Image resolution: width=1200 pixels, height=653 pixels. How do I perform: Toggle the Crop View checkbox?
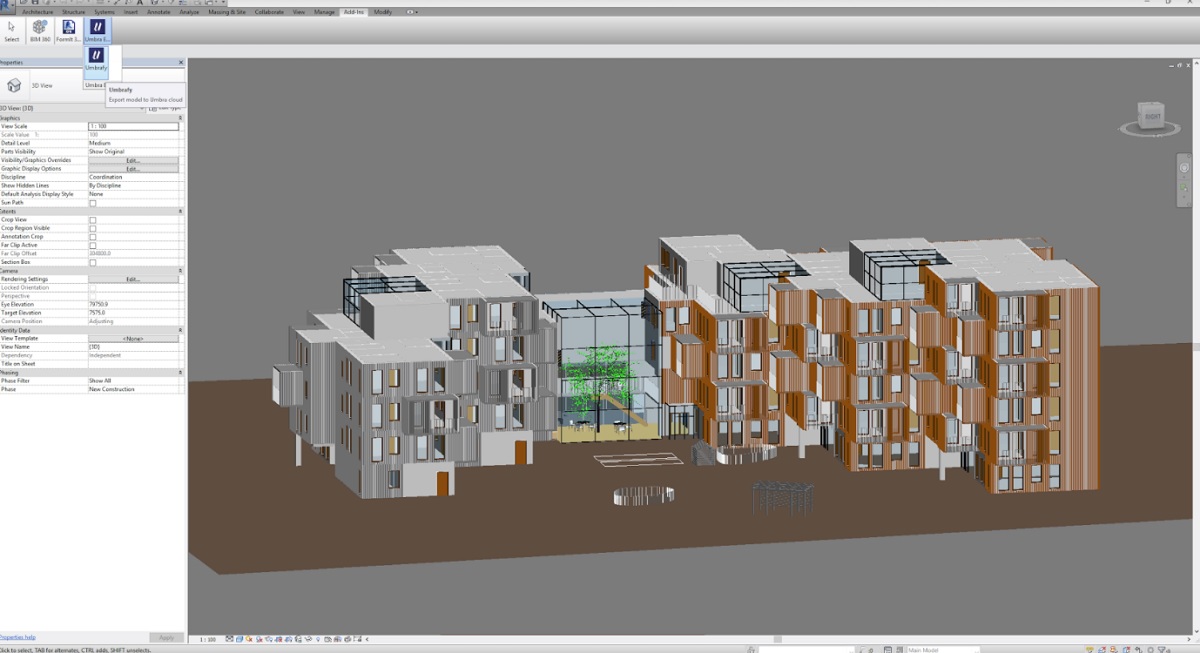tap(93, 220)
